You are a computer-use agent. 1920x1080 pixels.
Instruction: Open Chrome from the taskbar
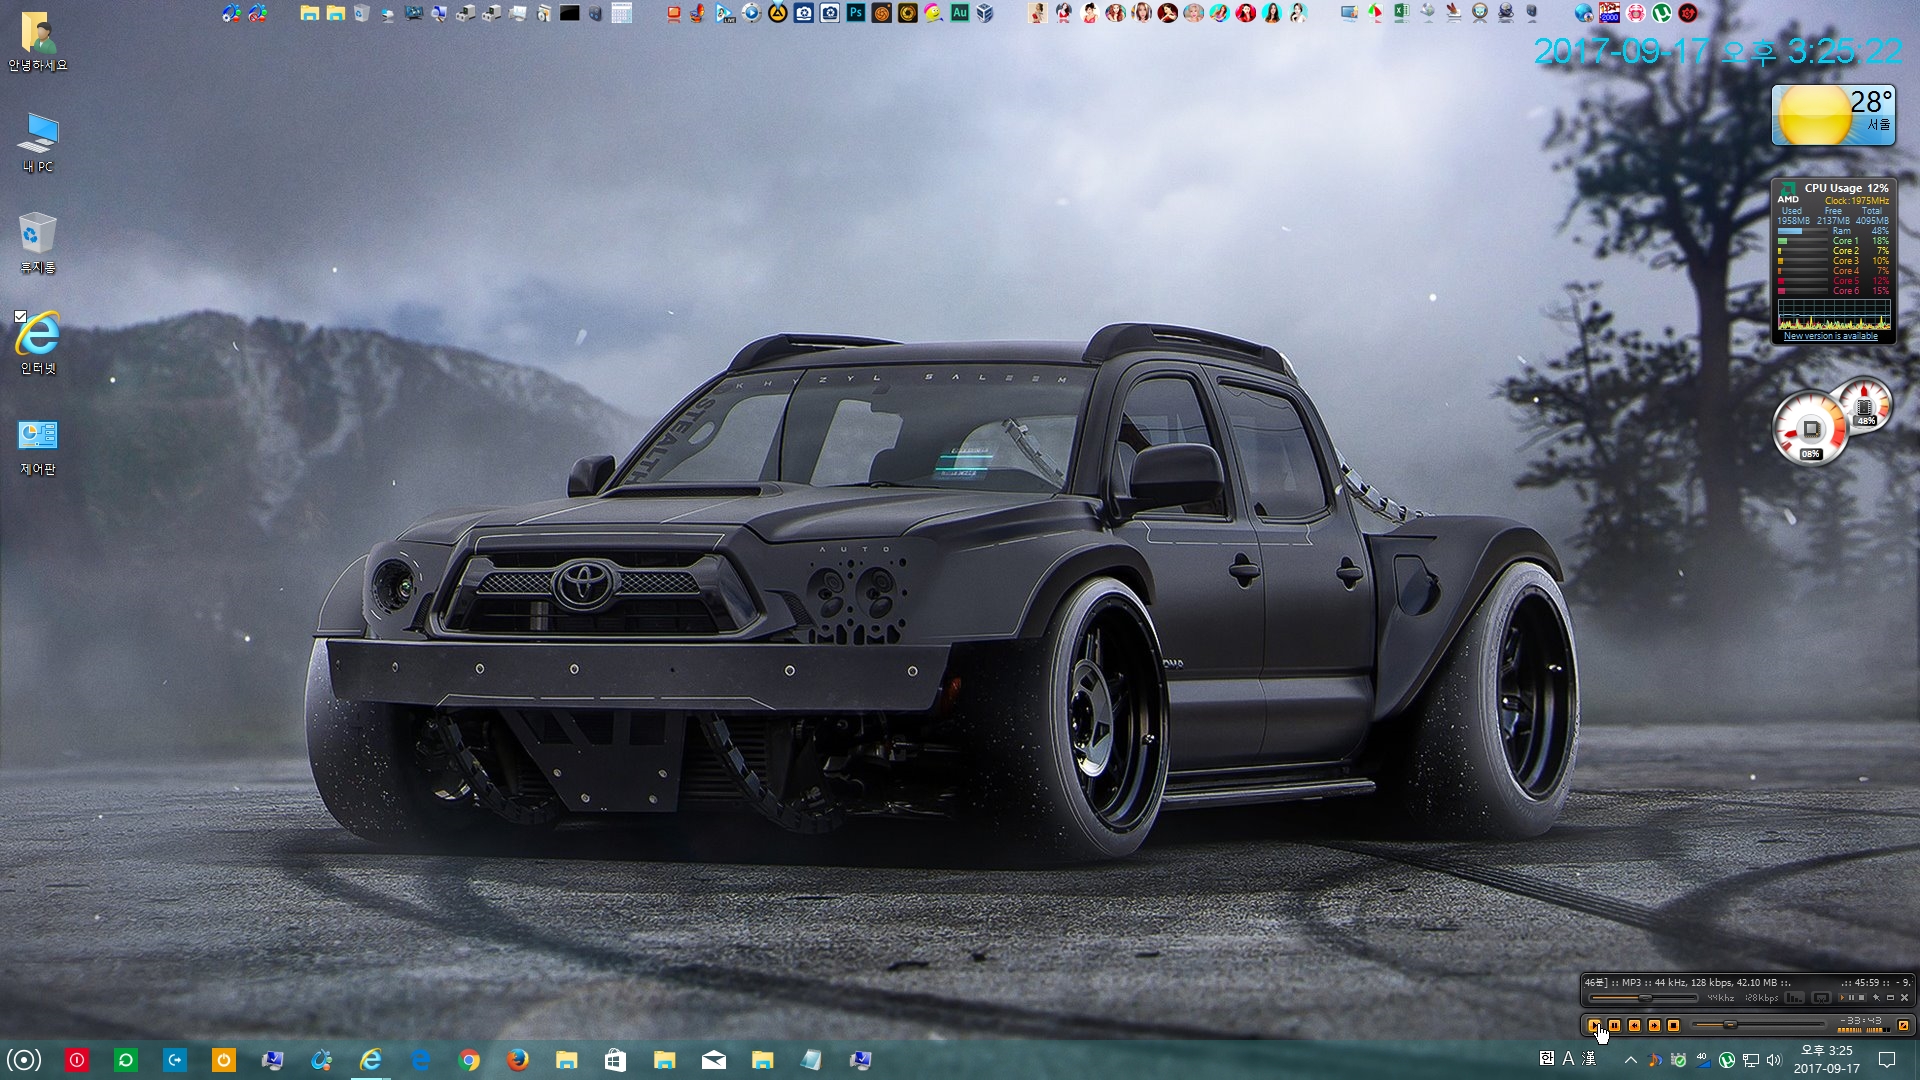[x=468, y=1060]
